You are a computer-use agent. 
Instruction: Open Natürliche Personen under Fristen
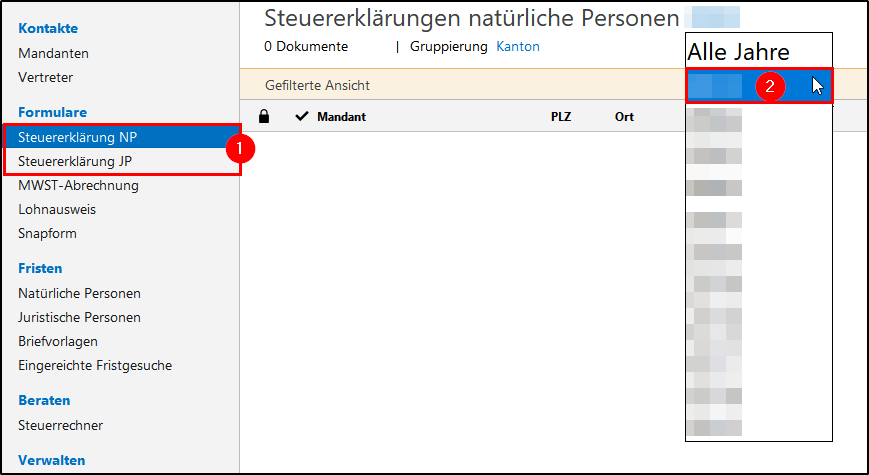click(79, 294)
